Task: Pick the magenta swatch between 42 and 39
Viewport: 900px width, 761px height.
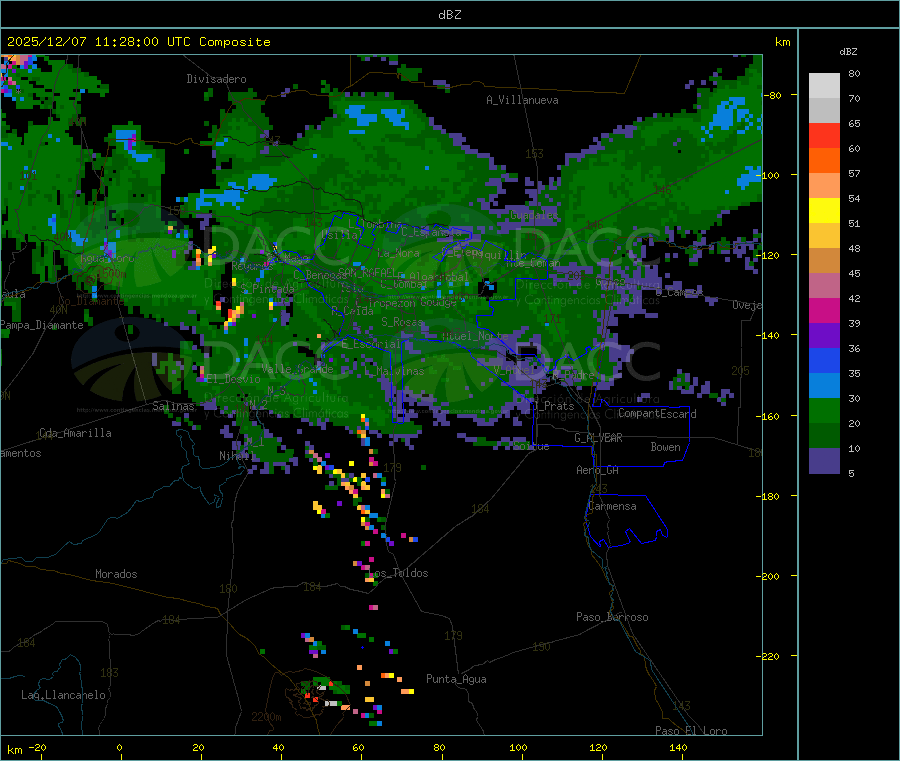Action: [824, 310]
